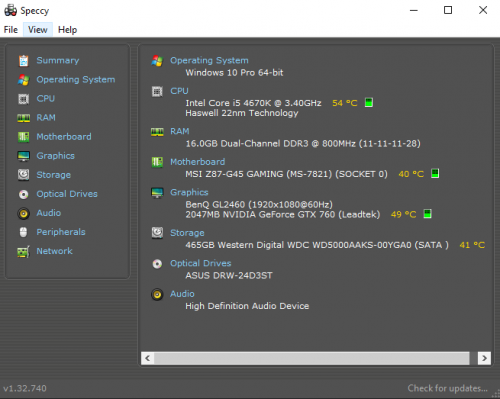Open the File menu
This screenshot has width=500, height=399.
pyautogui.click(x=11, y=30)
